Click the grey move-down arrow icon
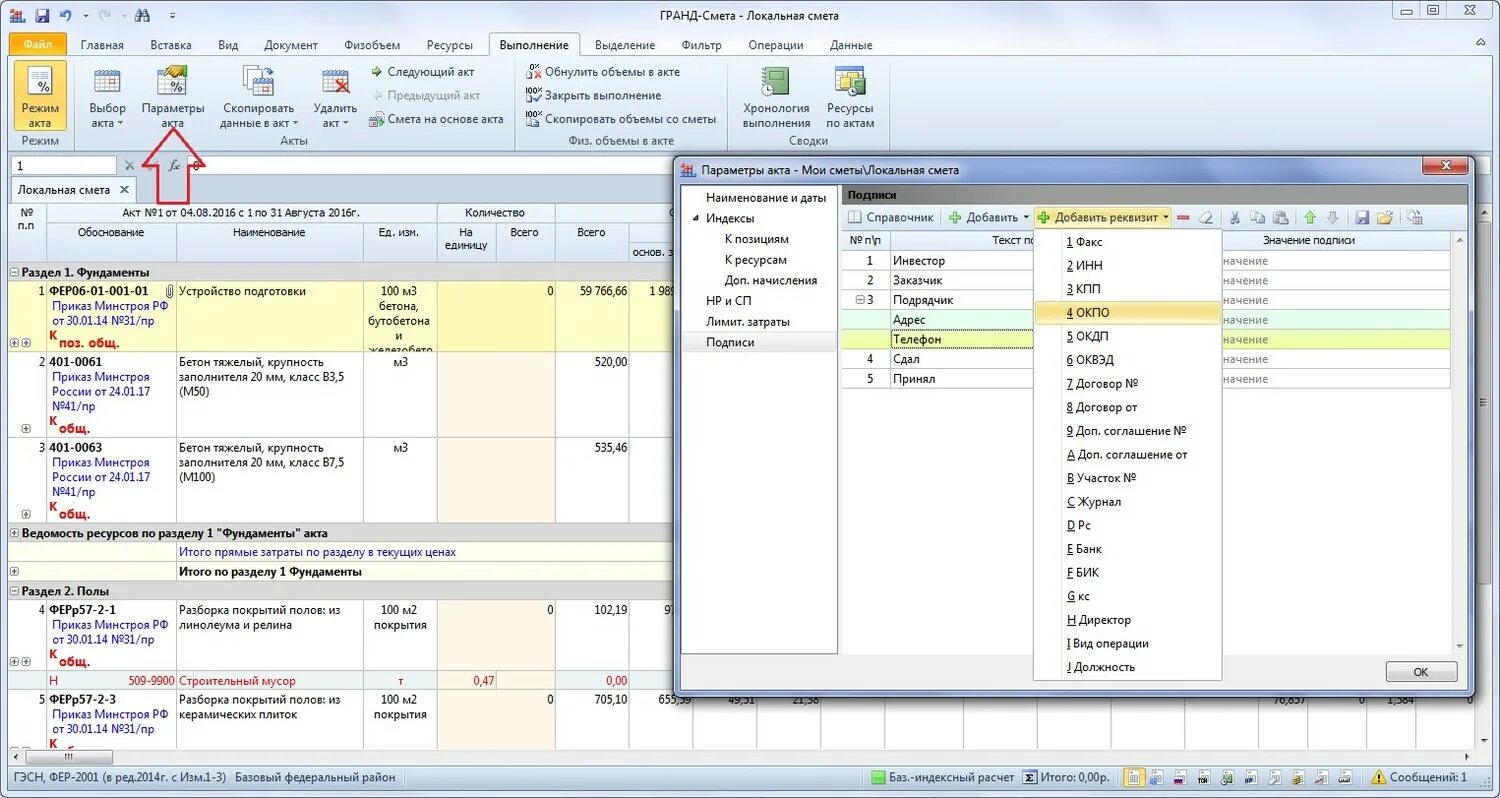Image resolution: width=1500 pixels, height=798 pixels. 1332,217
